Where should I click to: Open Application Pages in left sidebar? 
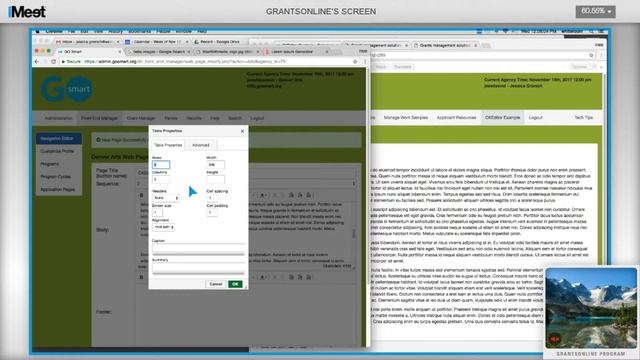59,189
